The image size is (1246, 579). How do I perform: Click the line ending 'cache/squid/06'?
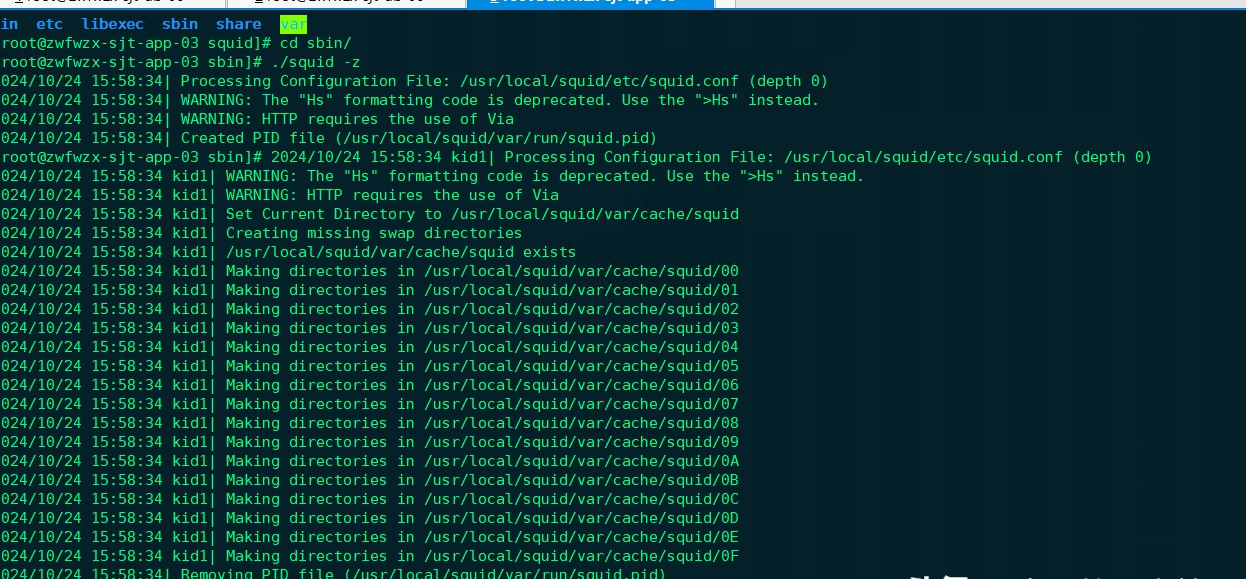(370, 385)
